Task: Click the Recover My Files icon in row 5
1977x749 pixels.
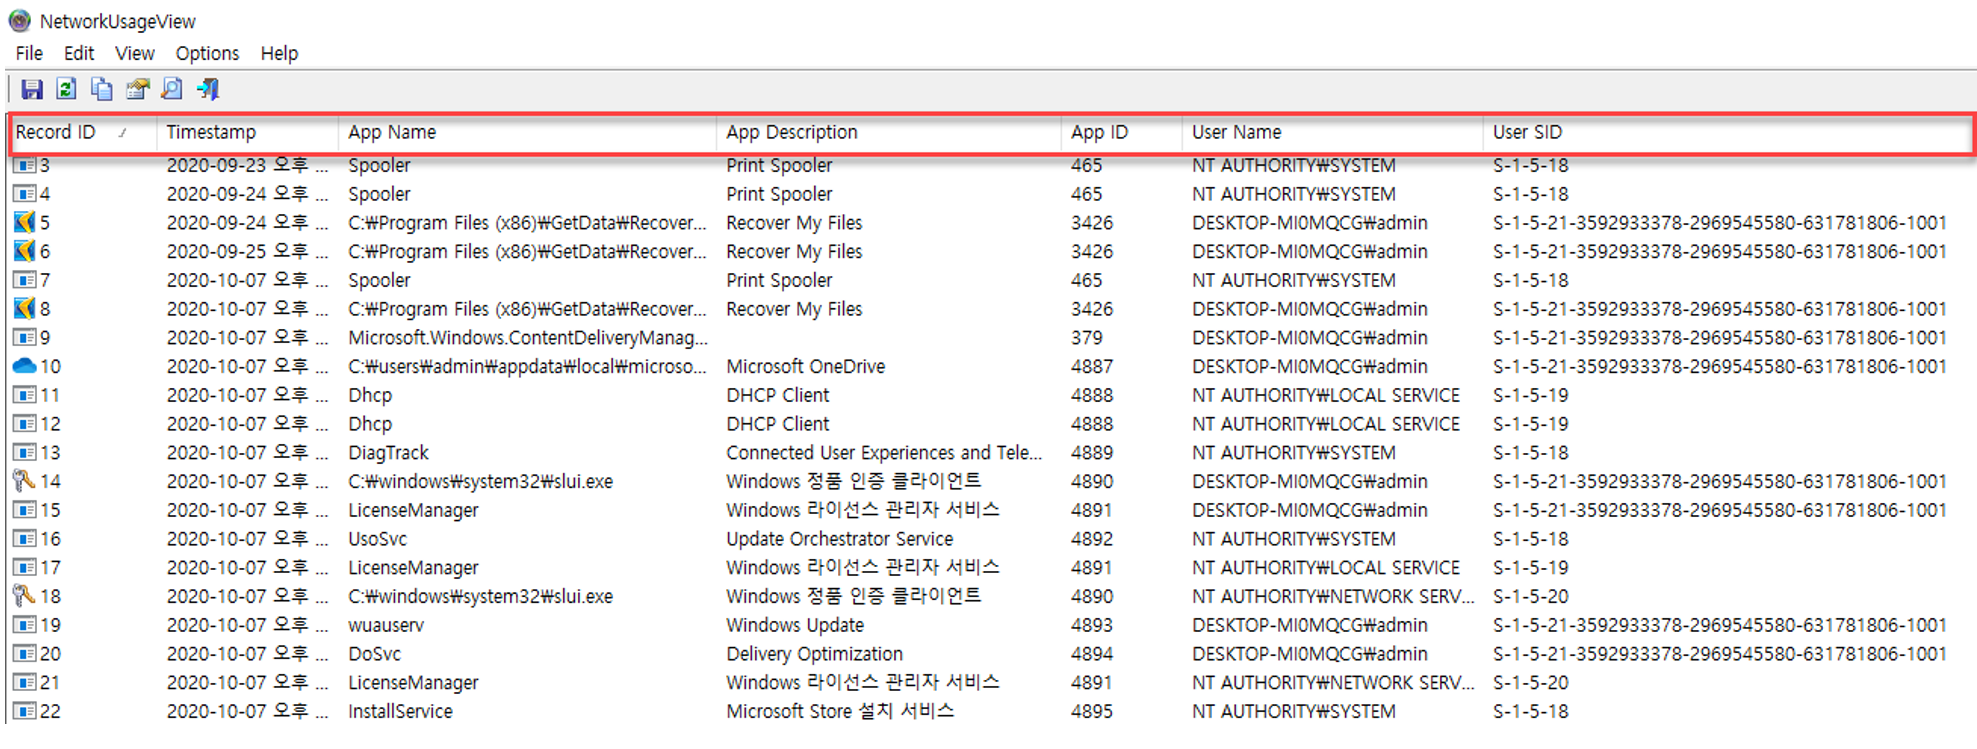Action: coord(24,223)
